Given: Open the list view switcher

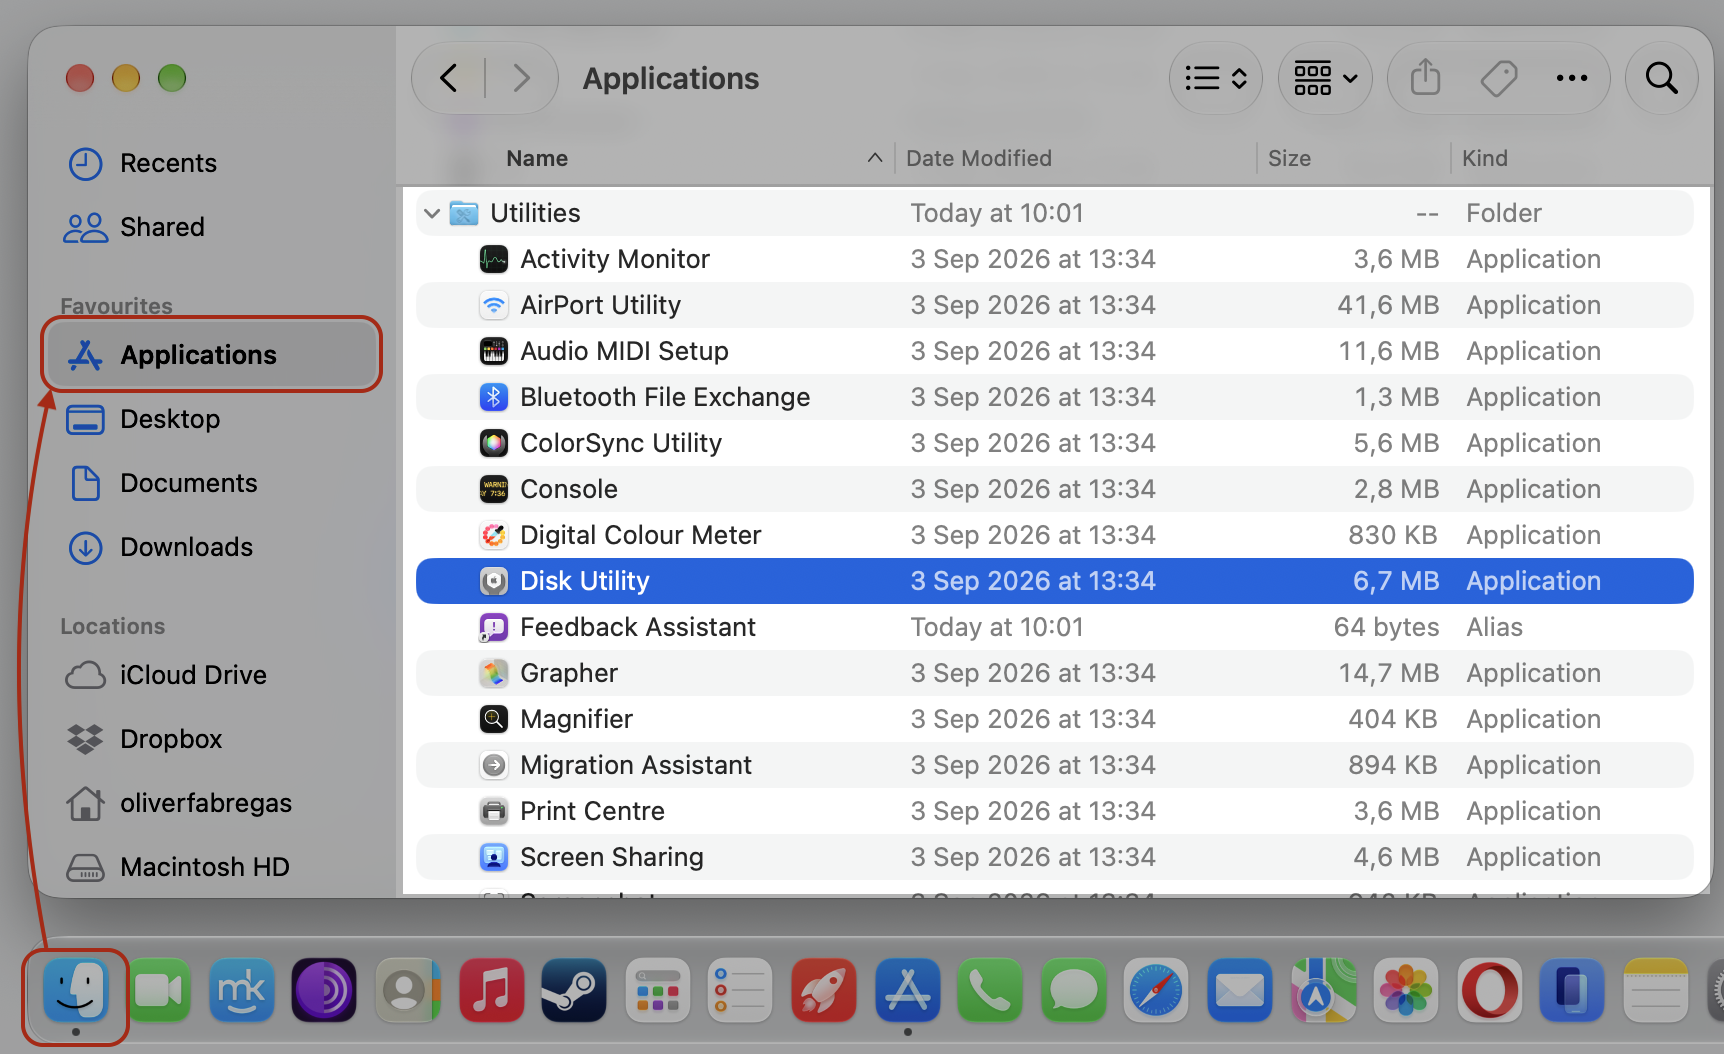Looking at the screenshot, I should [x=1215, y=78].
